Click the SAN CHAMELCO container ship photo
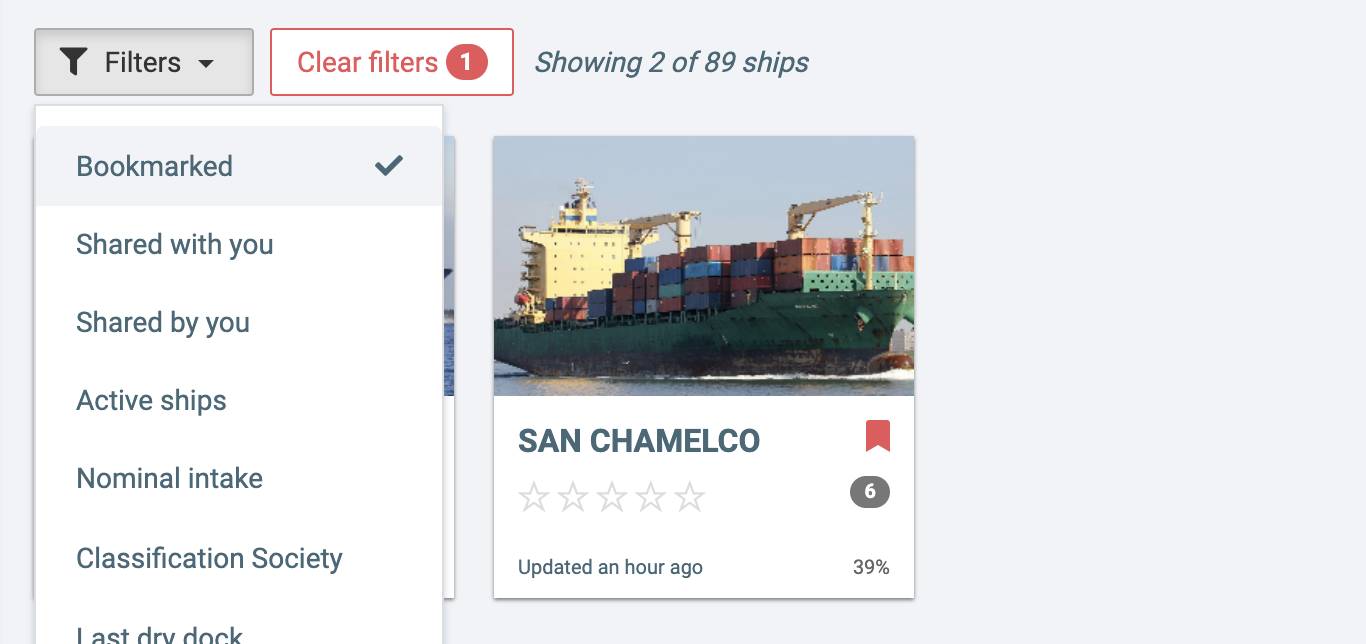Viewport: 1366px width, 644px height. 704,266
